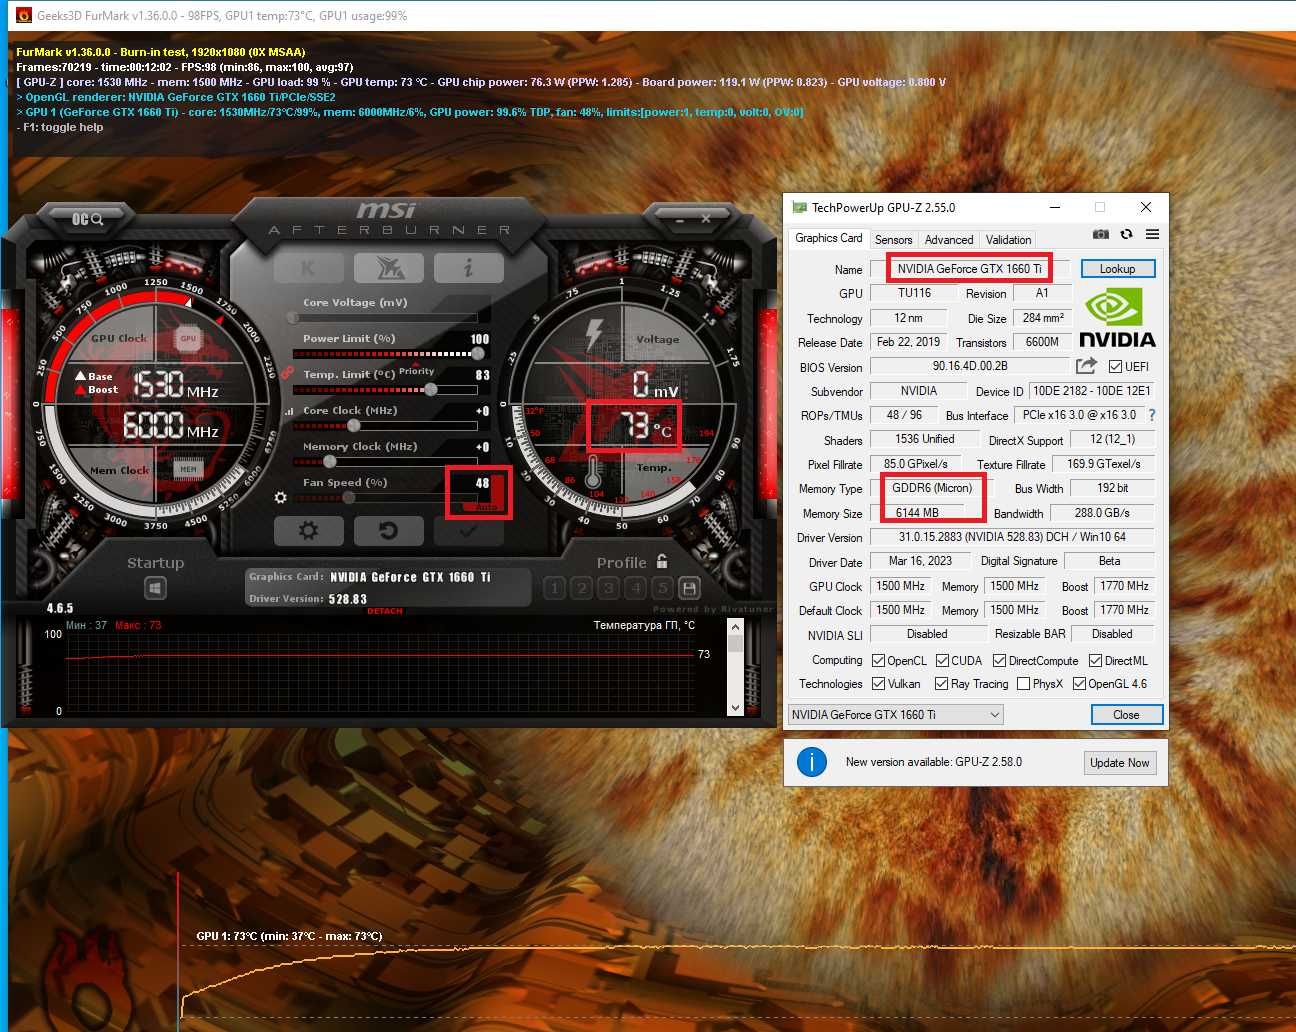1296x1032 pixels.
Task: Minimize Afterburner using skin minimize button
Action: pyautogui.click(x=680, y=219)
